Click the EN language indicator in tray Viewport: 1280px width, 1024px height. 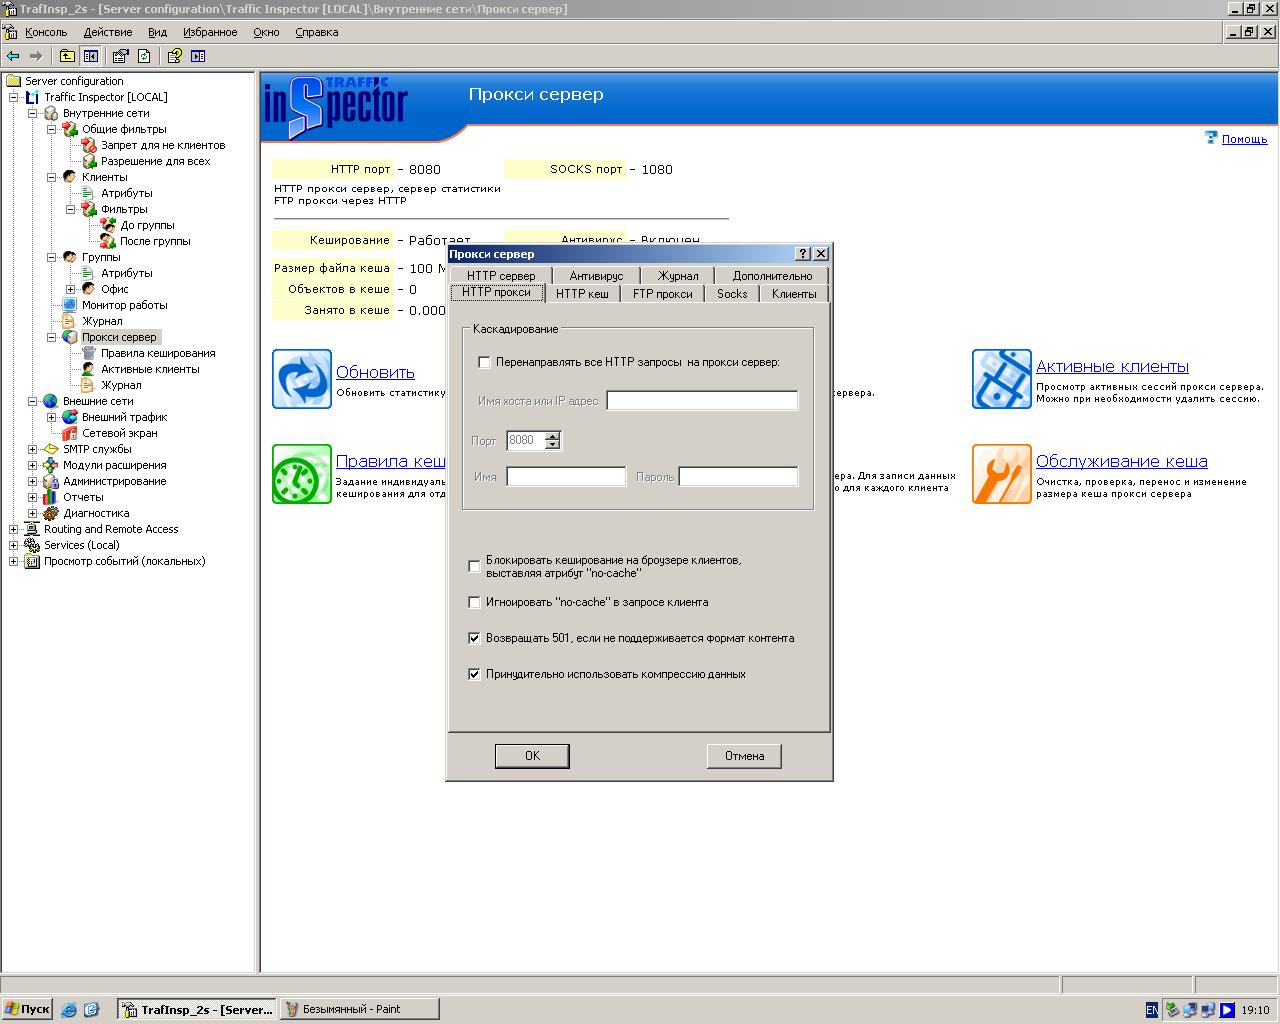tap(1152, 1010)
